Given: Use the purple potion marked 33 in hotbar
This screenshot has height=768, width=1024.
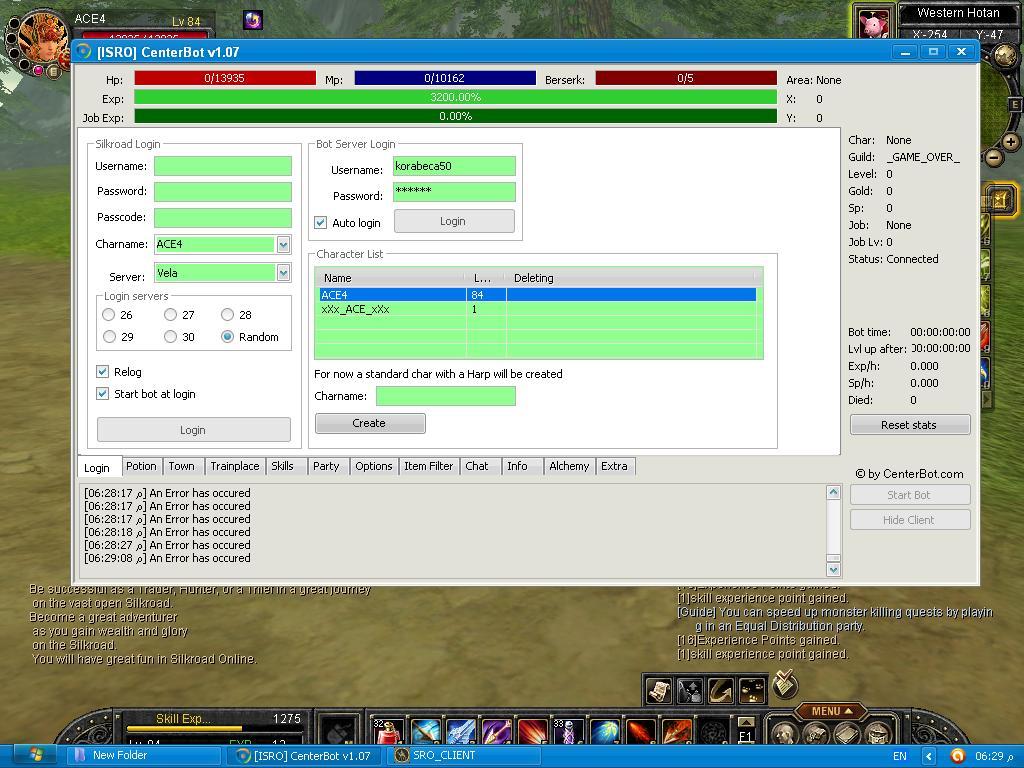Looking at the screenshot, I should [x=568, y=732].
